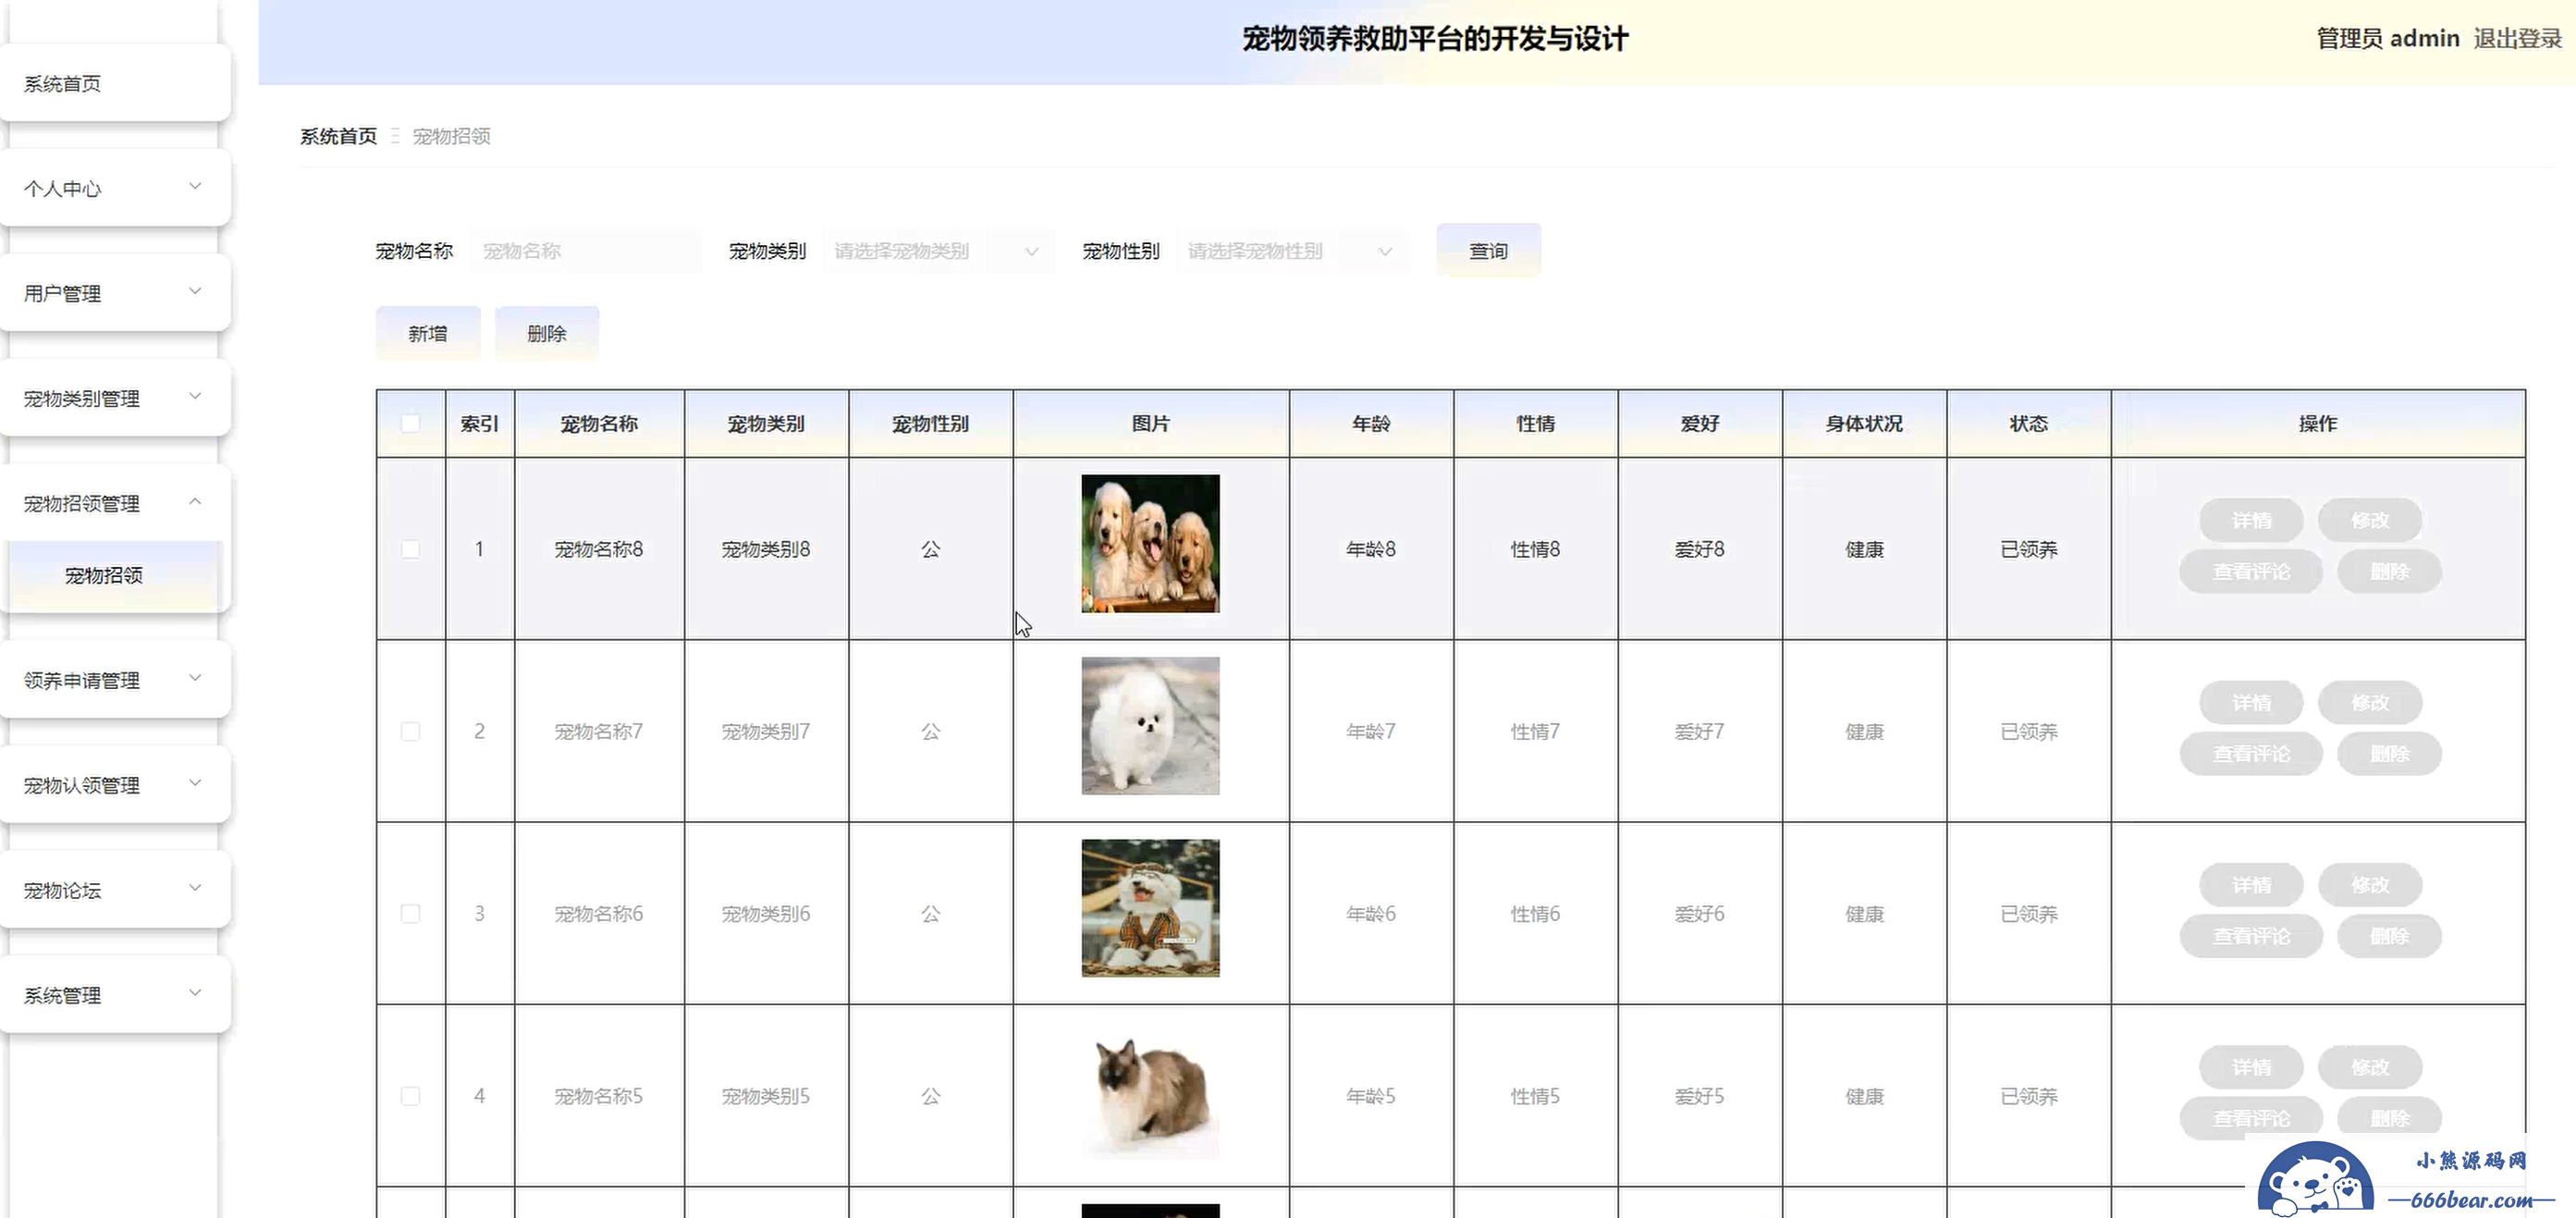
Task: Open the 宠物类别 select dropdown
Action: 938,251
